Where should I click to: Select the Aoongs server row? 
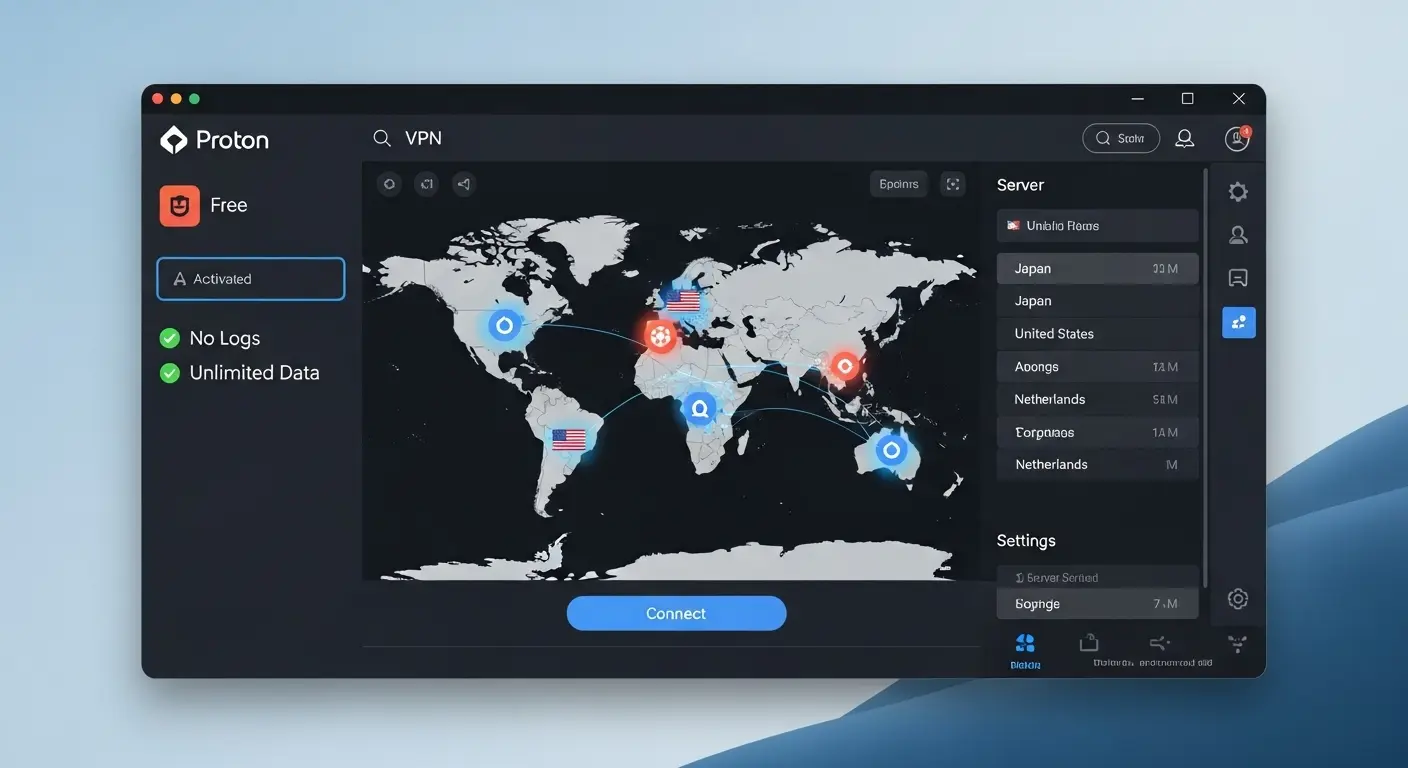pos(1097,367)
